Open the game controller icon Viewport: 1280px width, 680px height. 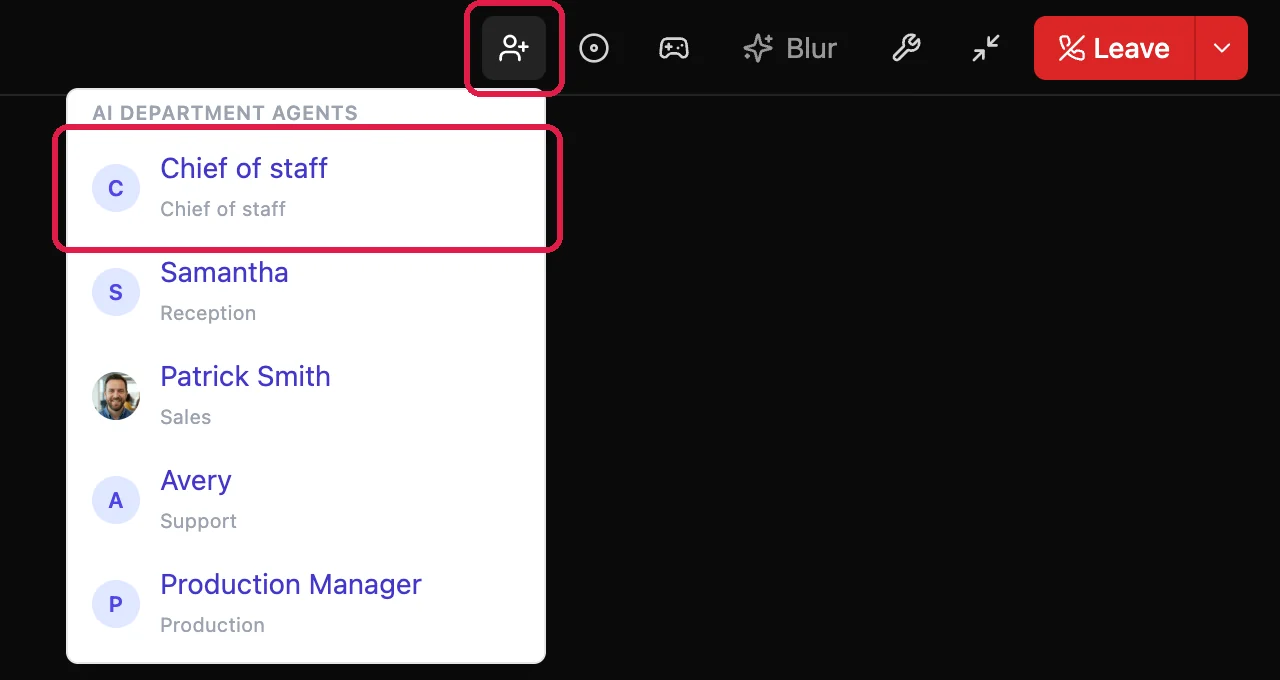pos(674,48)
